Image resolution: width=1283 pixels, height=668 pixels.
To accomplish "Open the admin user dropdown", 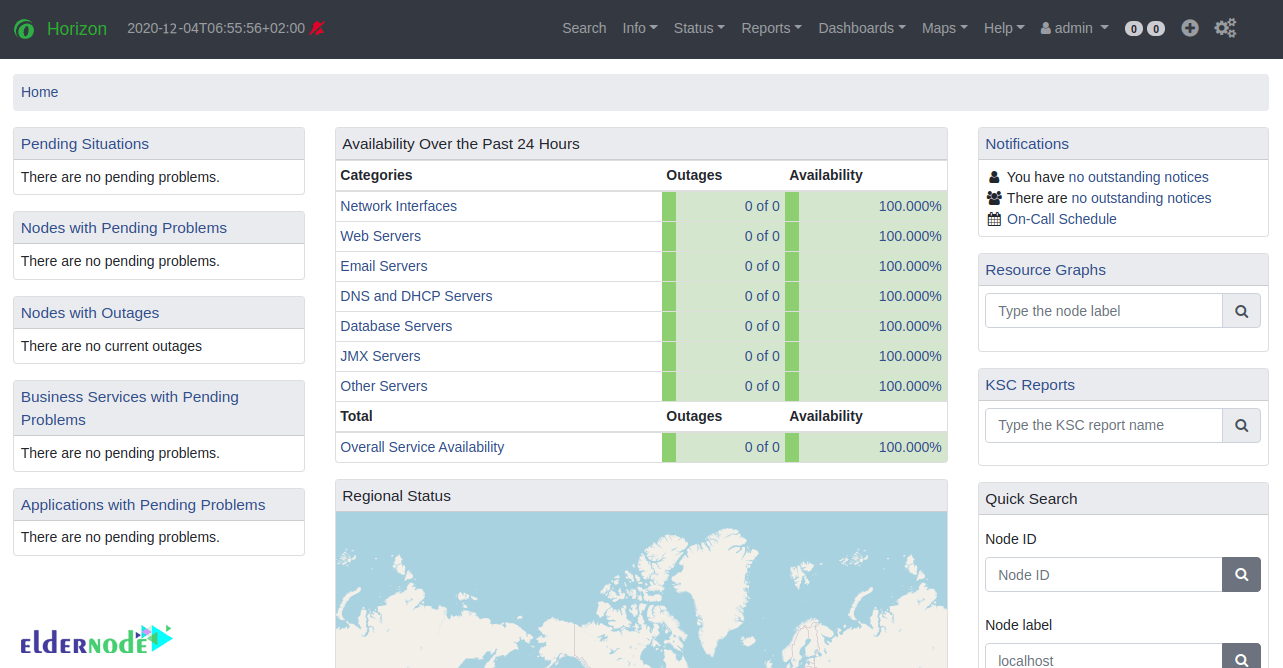I will (x=1073, y=28).
